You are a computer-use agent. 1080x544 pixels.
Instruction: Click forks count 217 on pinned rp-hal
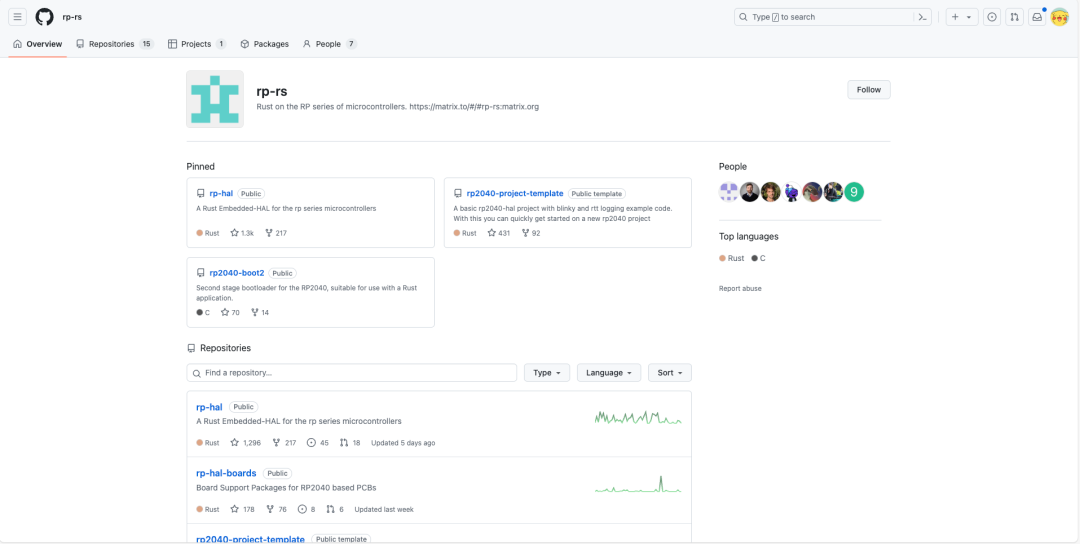pos(276,233)
